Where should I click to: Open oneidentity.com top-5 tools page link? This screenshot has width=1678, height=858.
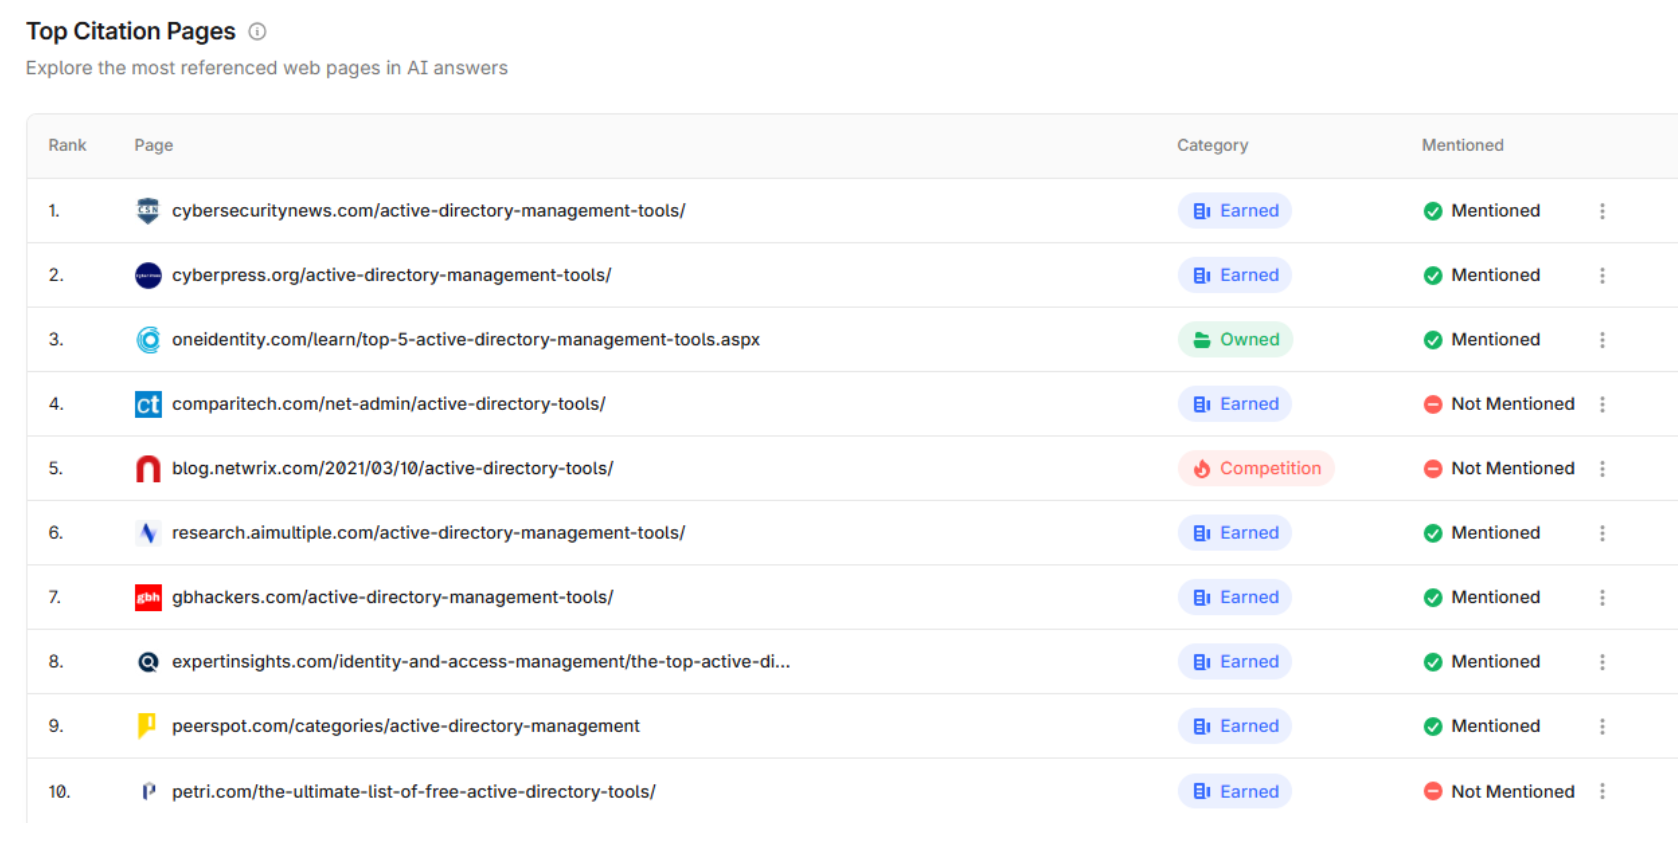pyautogui.click(x=465, y=339)
